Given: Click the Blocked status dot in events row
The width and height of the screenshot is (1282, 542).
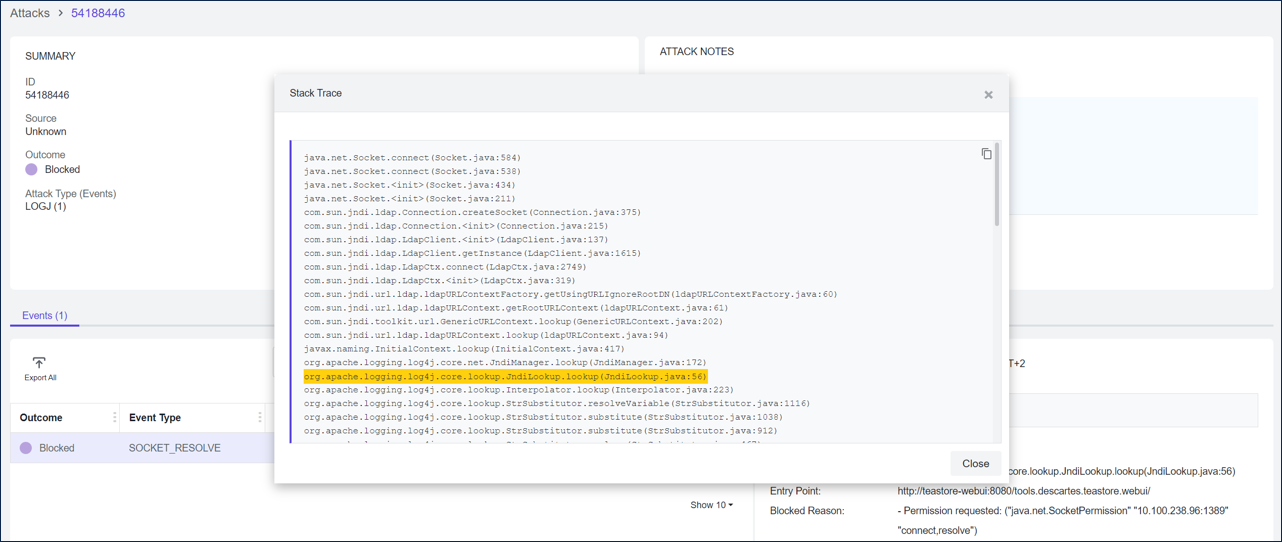Looking at the screenshot, I should tap(26, 448).
